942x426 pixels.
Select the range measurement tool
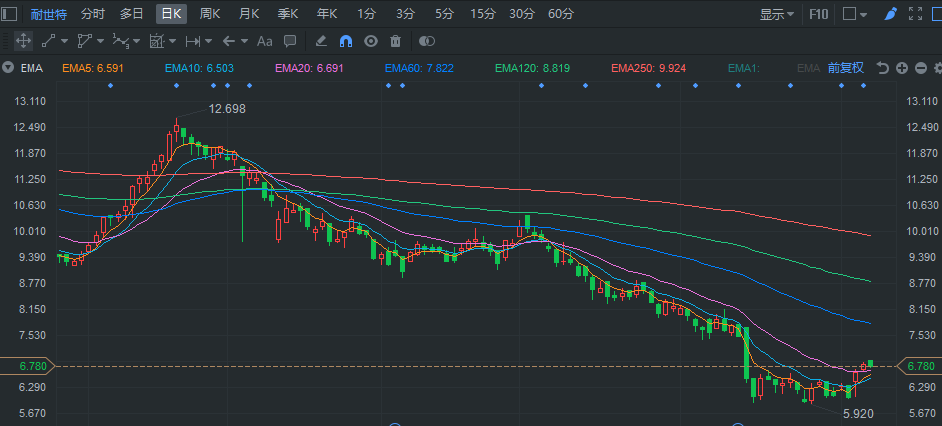point(192,41)
